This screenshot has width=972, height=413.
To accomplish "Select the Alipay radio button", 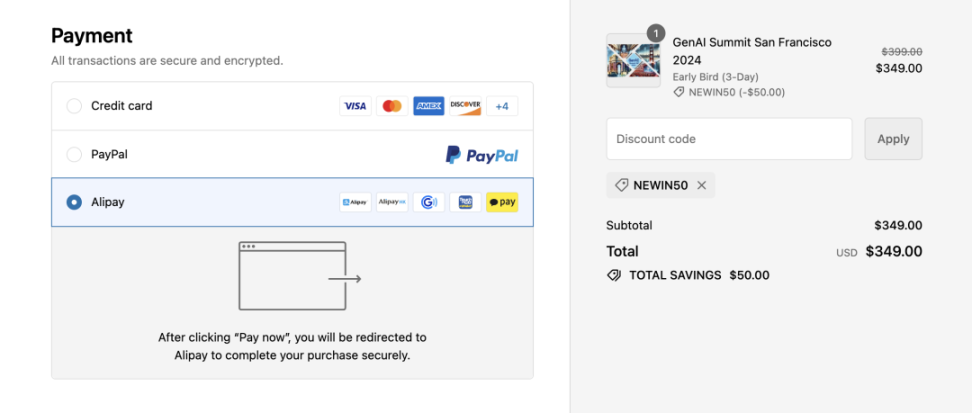I will pos(74,202).
